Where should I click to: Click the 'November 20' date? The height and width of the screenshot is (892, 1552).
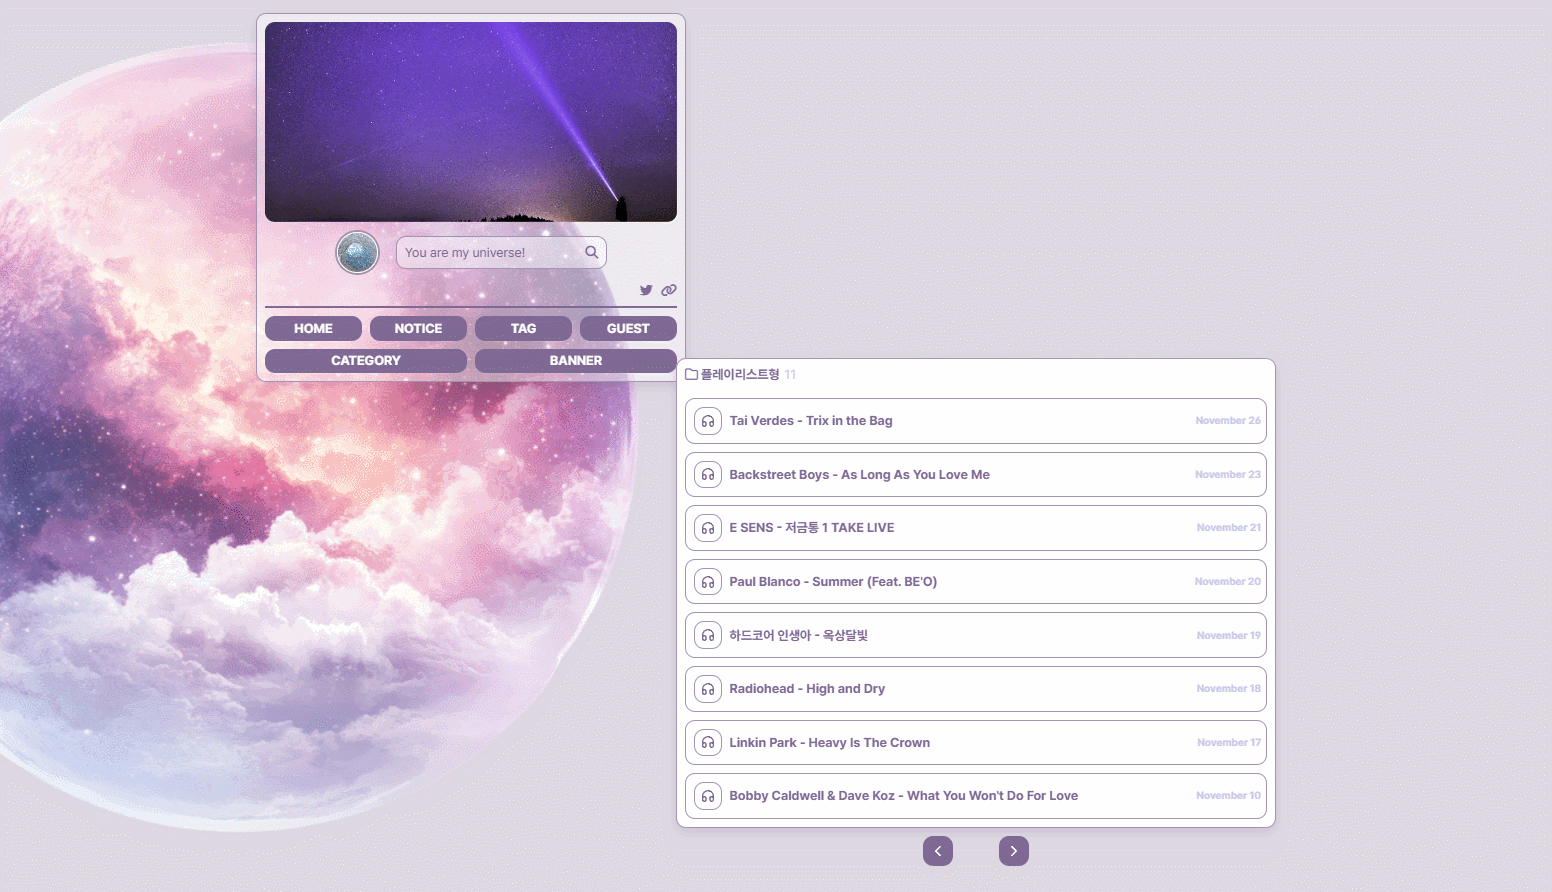tap(1228, 582)
